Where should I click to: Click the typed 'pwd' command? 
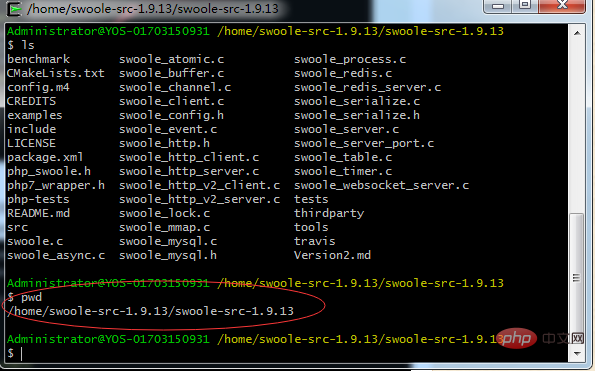click(31, 297)
